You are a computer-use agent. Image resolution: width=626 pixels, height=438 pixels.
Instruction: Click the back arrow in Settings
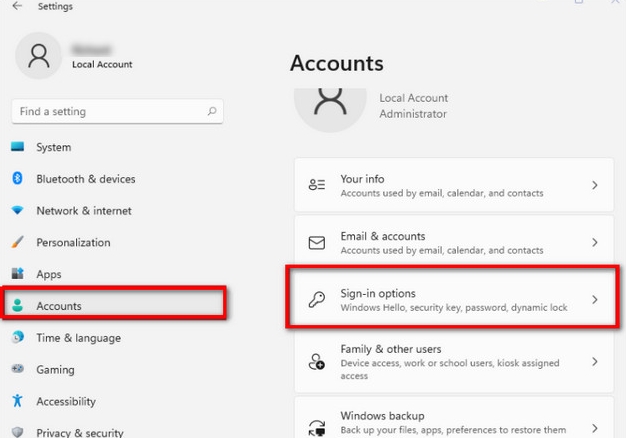(17, 6)
